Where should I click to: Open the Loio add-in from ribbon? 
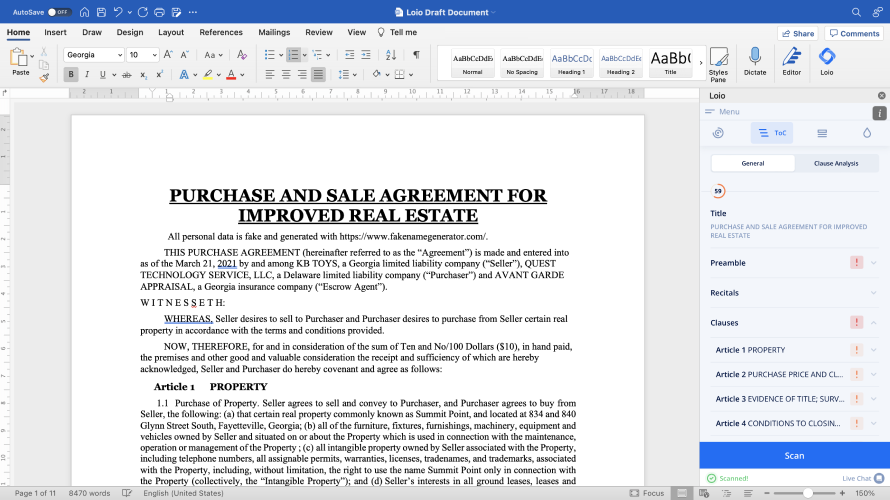click(x=826, y=62)
